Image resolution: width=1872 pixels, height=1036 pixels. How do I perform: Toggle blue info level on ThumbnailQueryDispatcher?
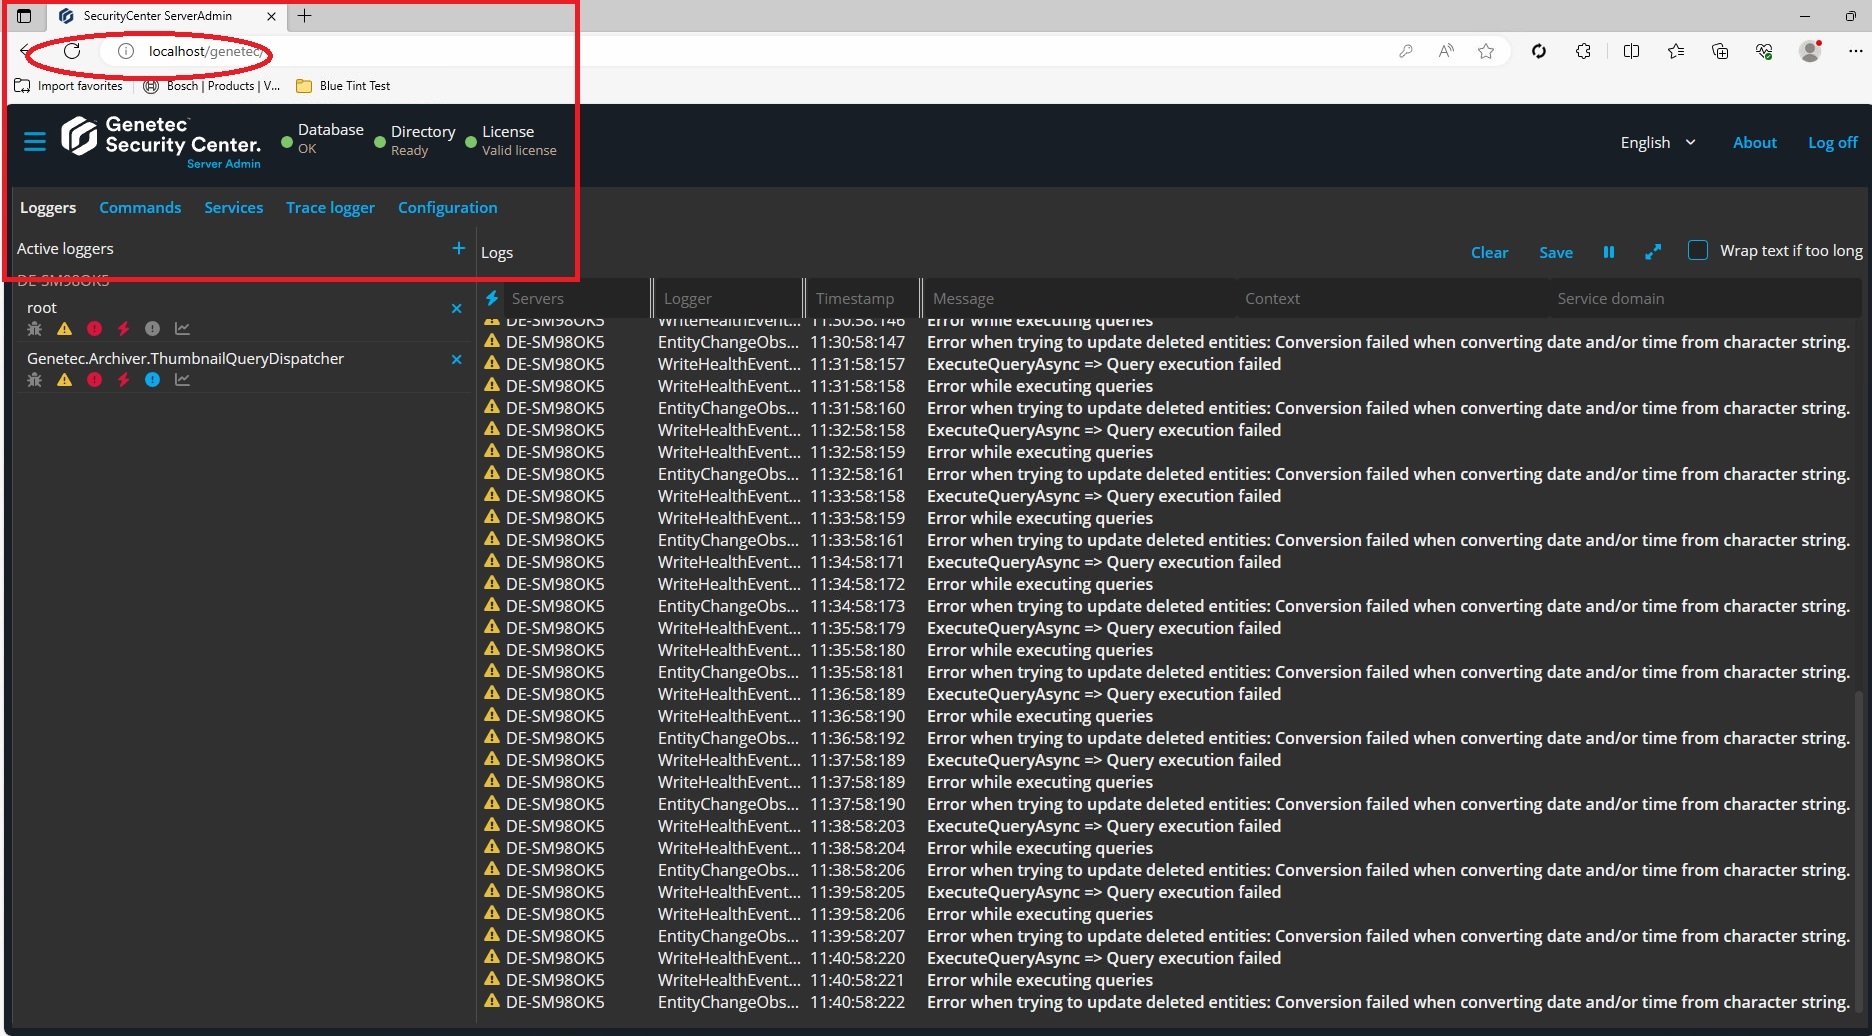[x=152, y=380]
